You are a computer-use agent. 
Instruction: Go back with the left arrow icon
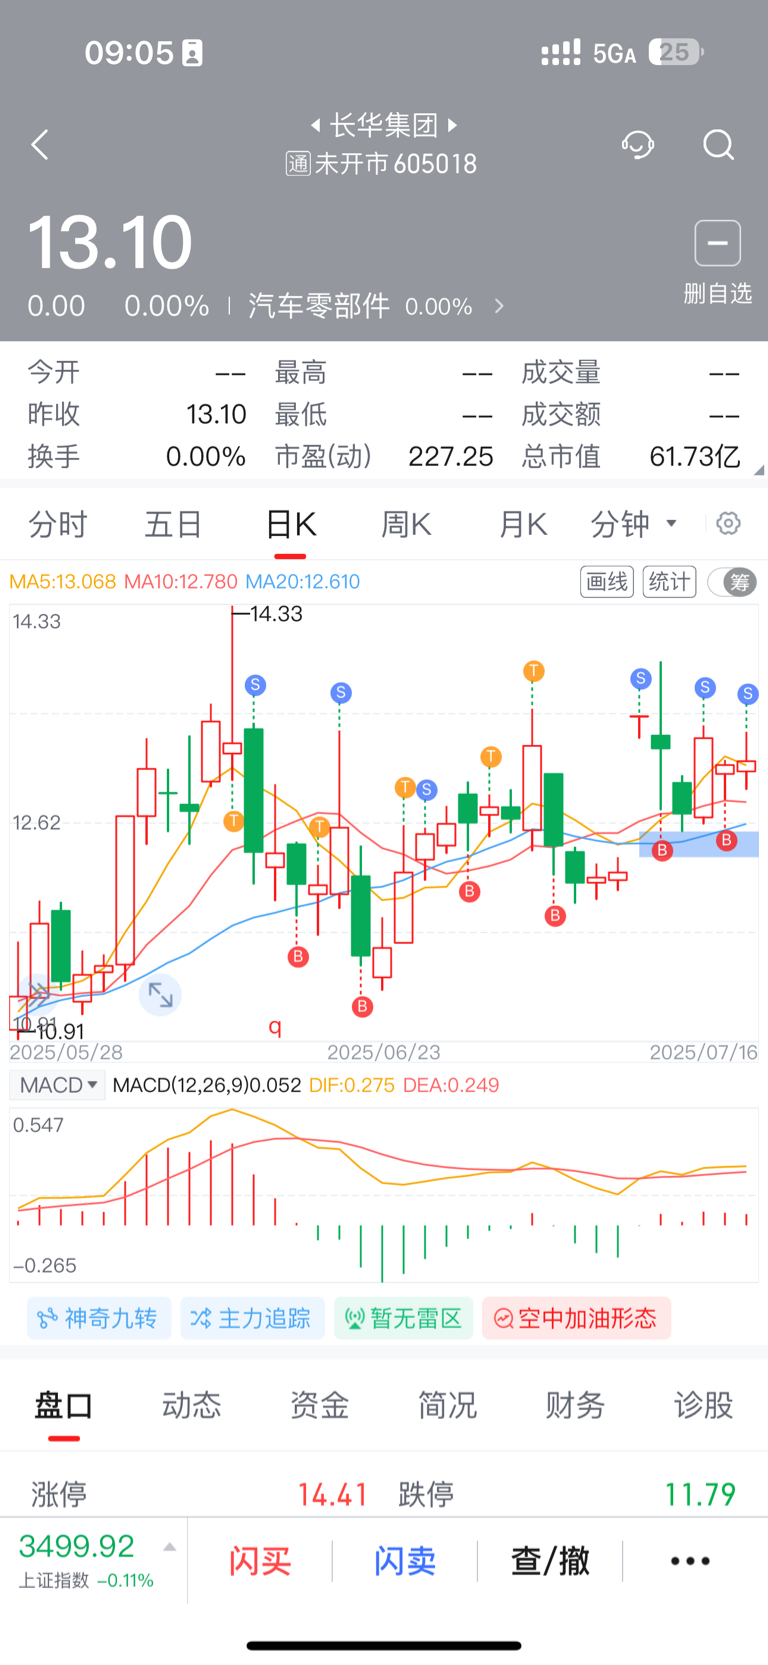(x=40, y=145)
